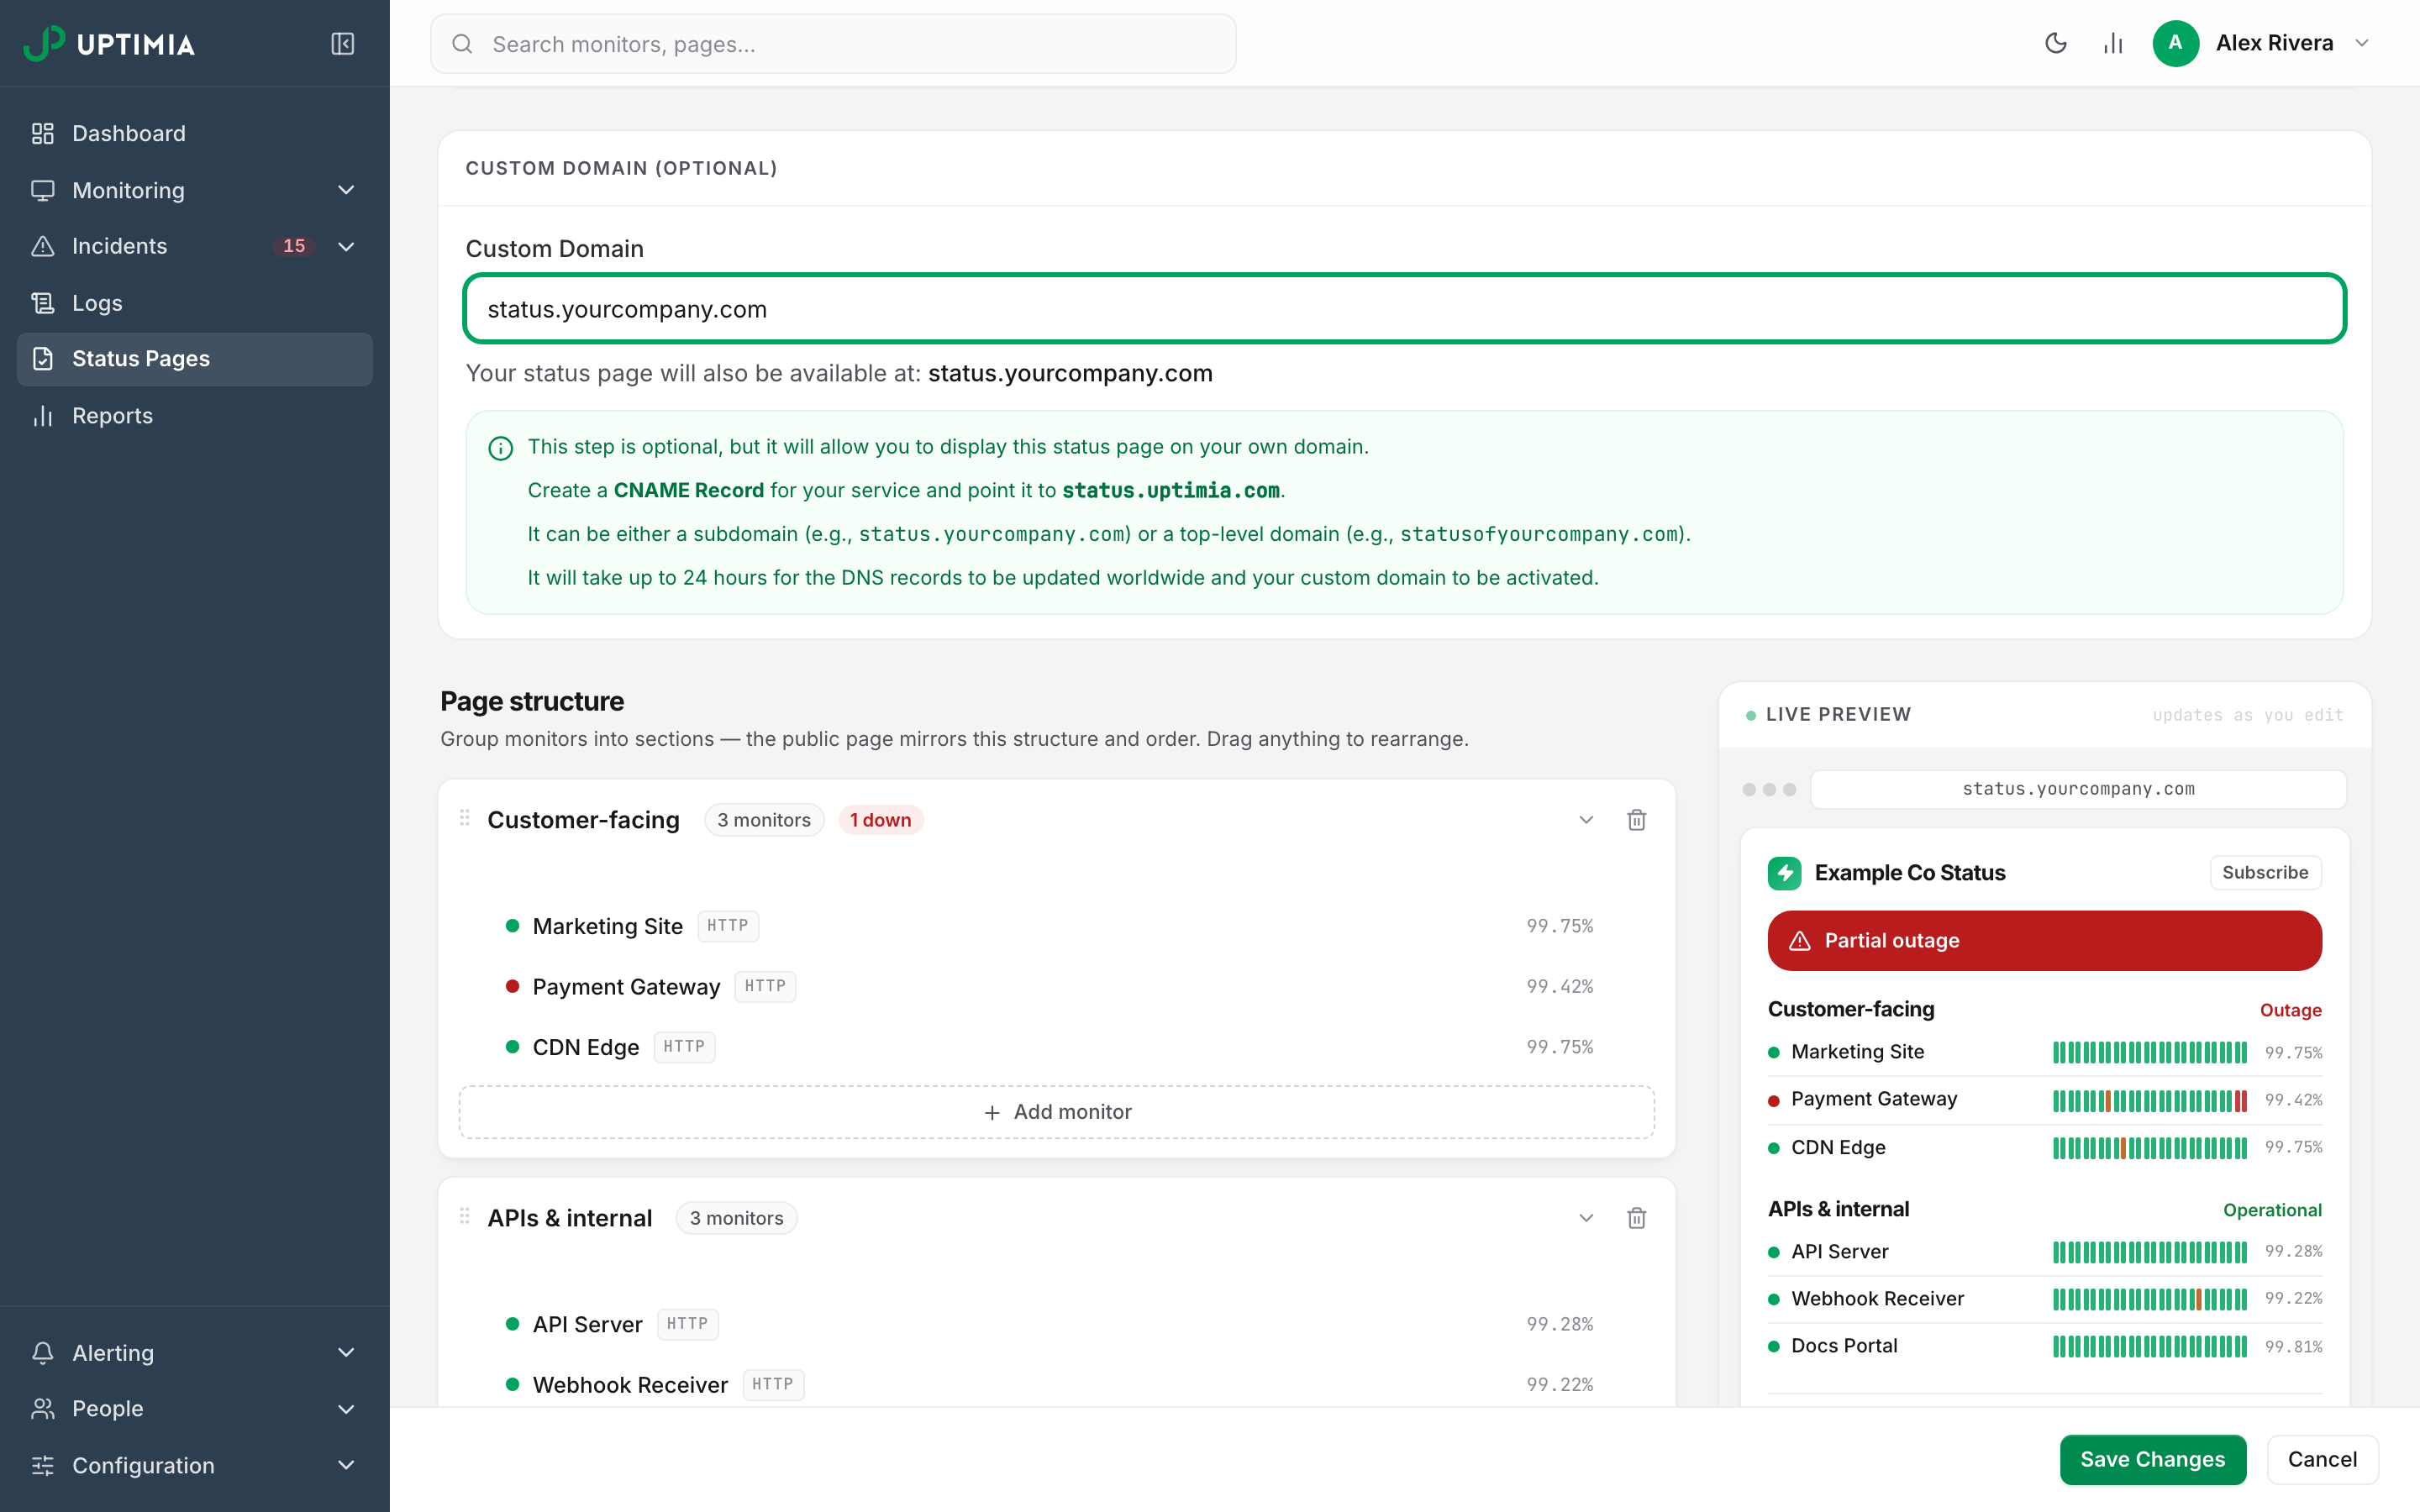Screen dimensions: 2420x1512
Task: Open Reports in the sidebar
Action: point(195,416)
